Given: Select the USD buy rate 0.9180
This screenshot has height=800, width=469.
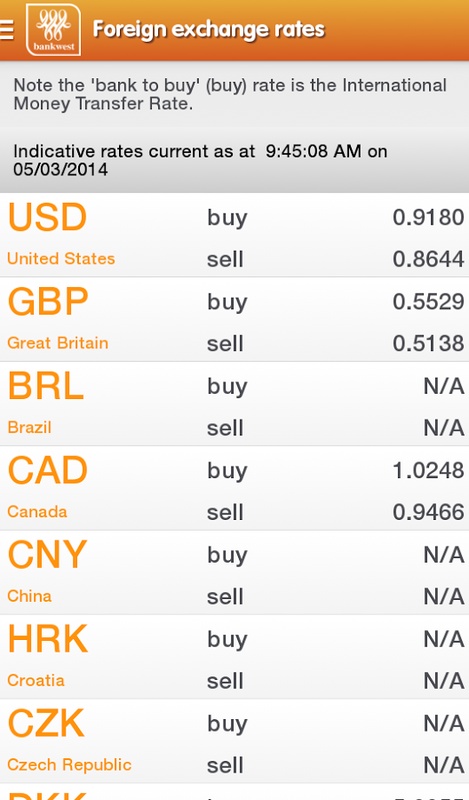Looking at the screenshot, I should 428,218.
